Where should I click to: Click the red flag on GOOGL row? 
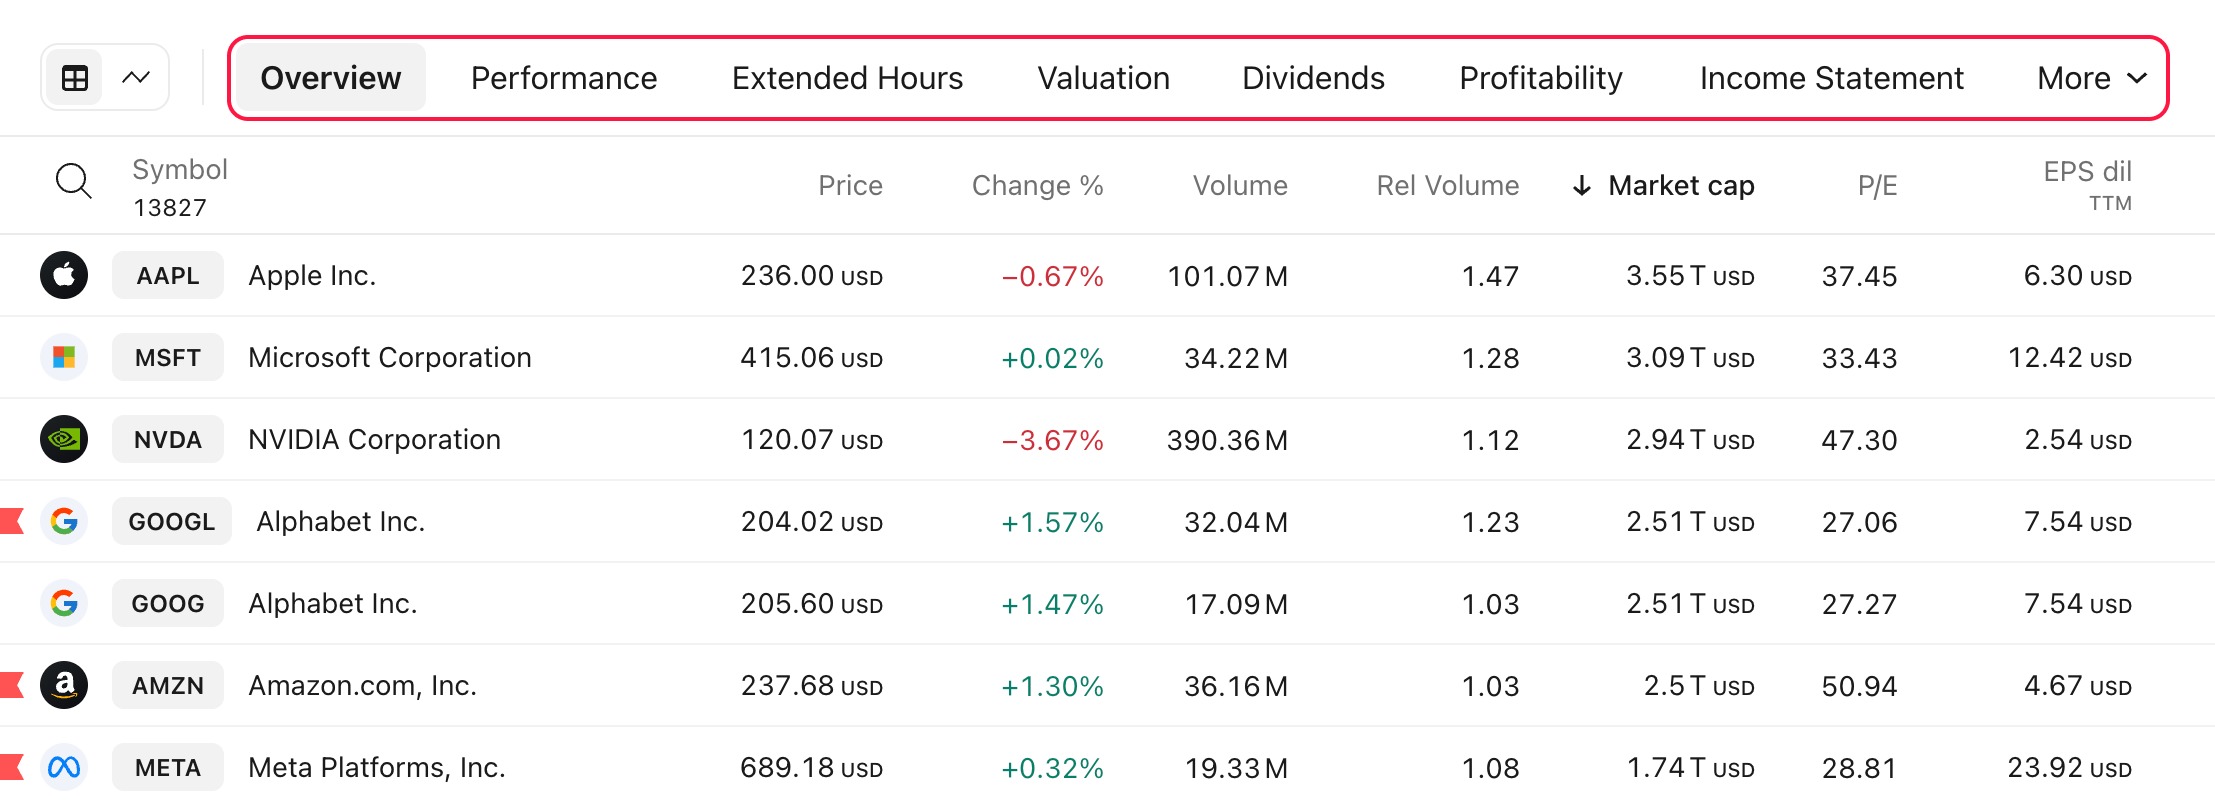click(x=11, y=521)
